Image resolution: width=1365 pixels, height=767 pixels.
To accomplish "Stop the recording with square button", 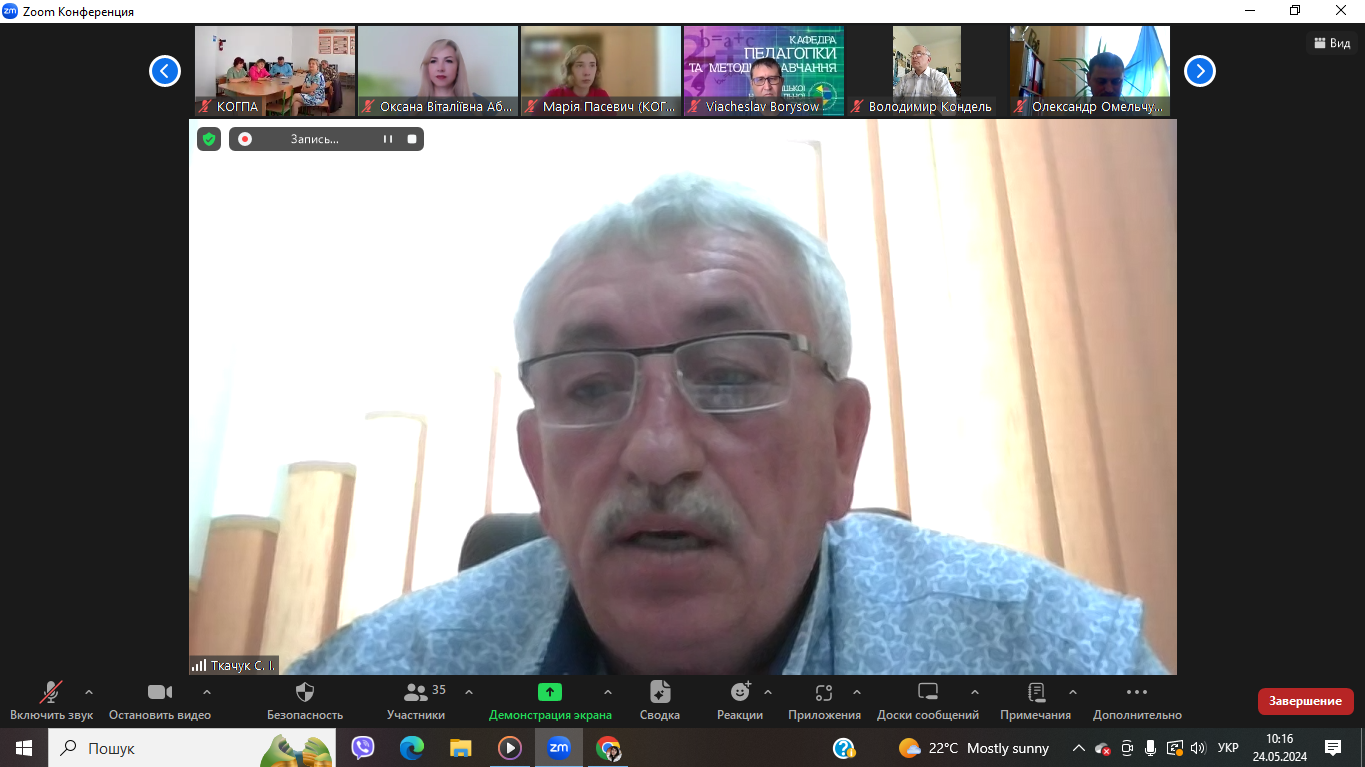I will pos(412,139).
